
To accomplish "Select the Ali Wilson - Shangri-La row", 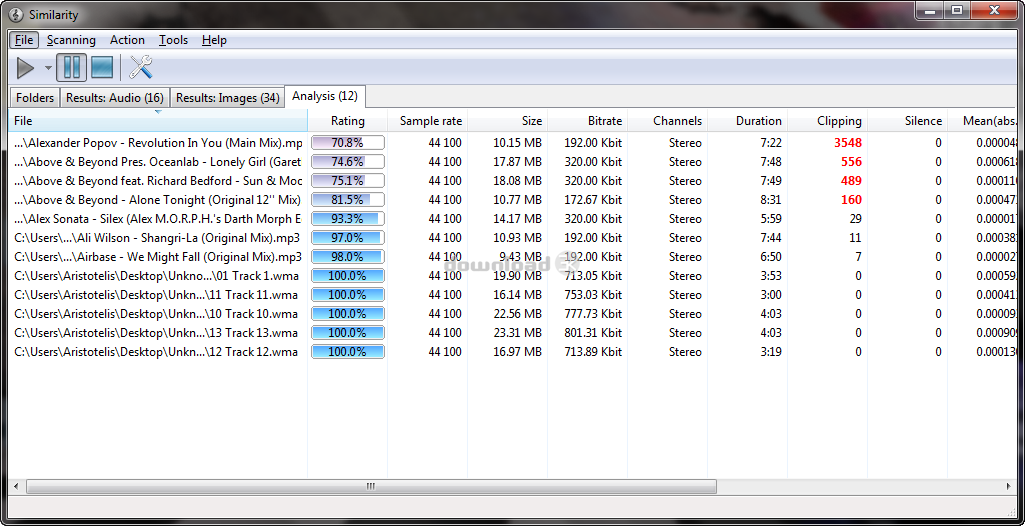I will [513, 238].
